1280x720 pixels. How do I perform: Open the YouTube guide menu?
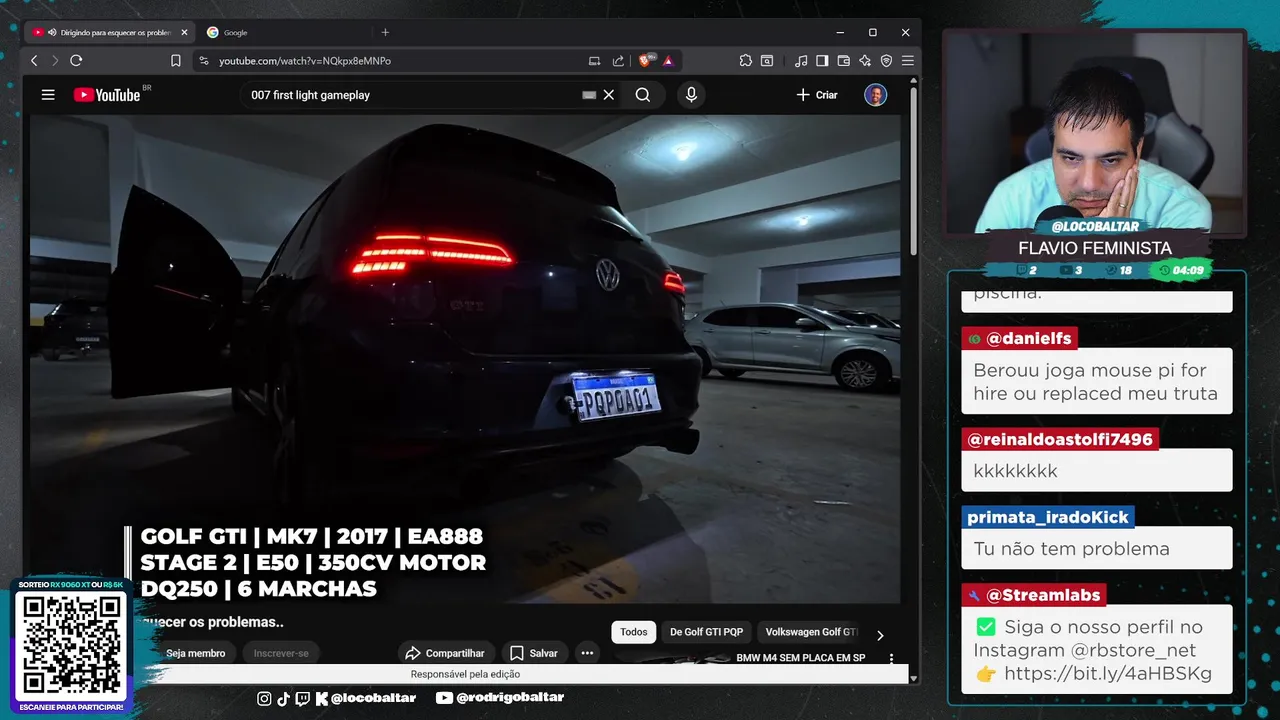tap(48, 95)
